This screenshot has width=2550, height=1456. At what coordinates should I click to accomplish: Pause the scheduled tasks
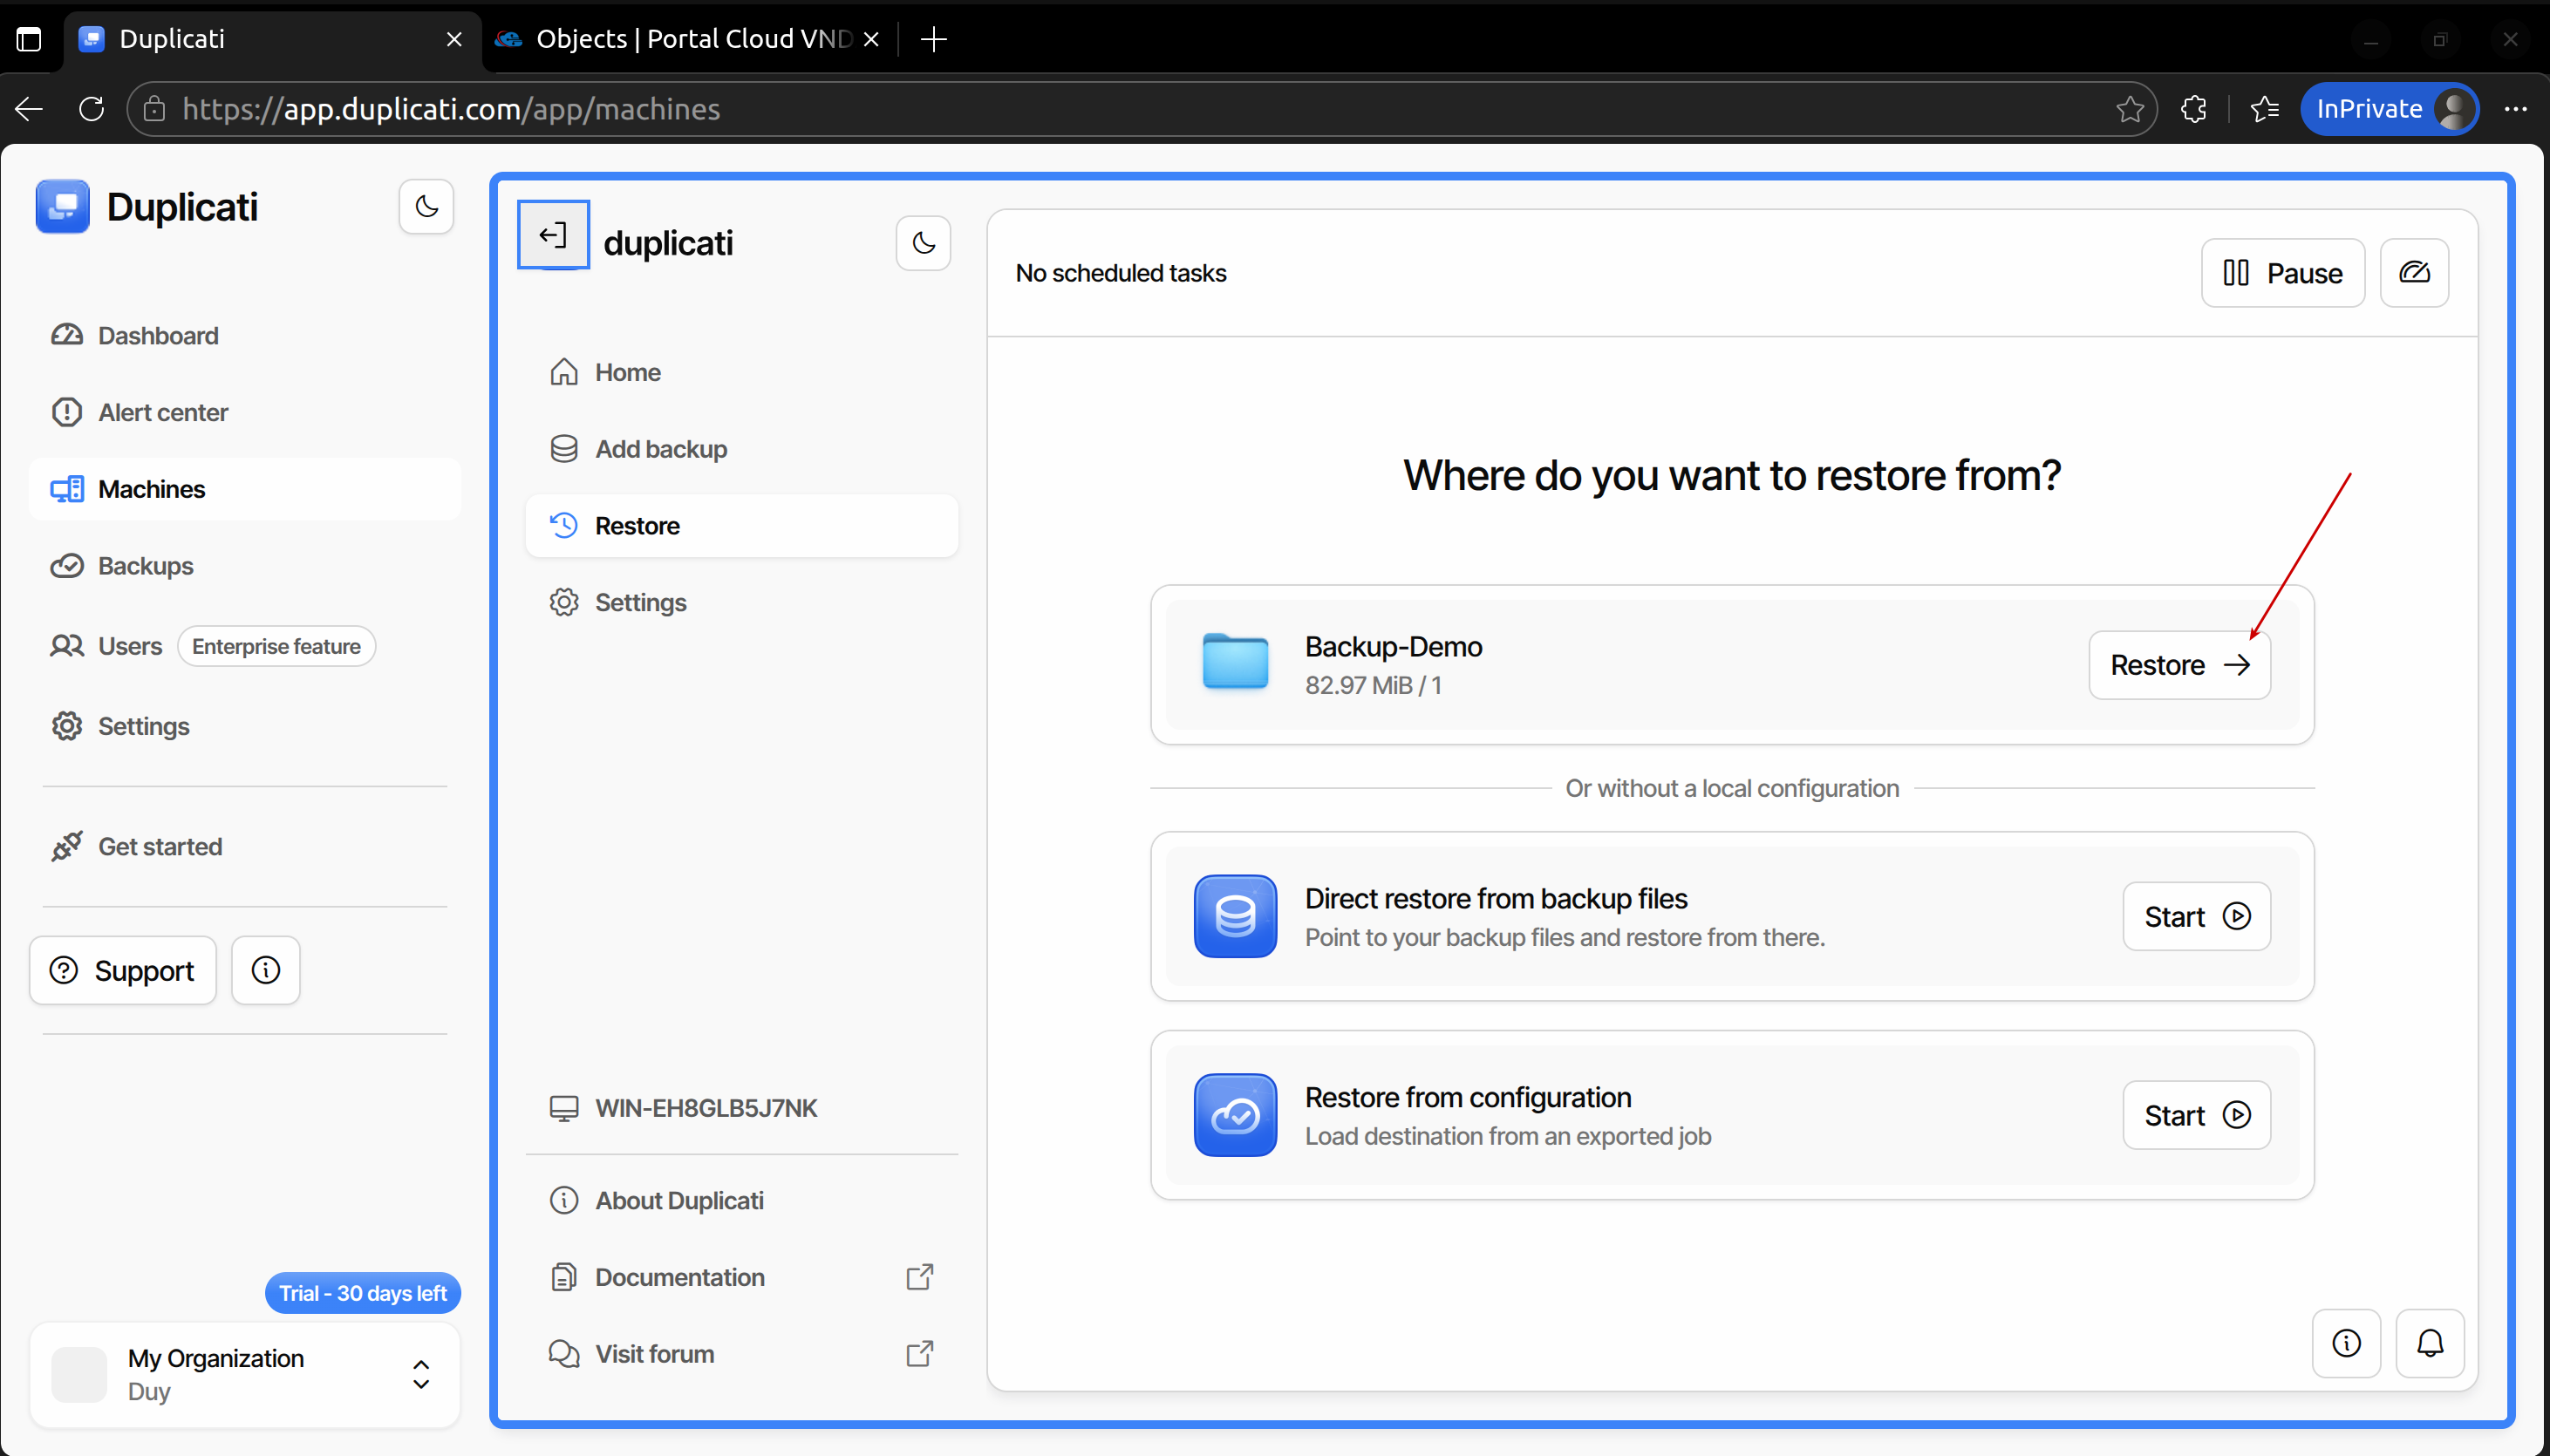(2282, 273)
